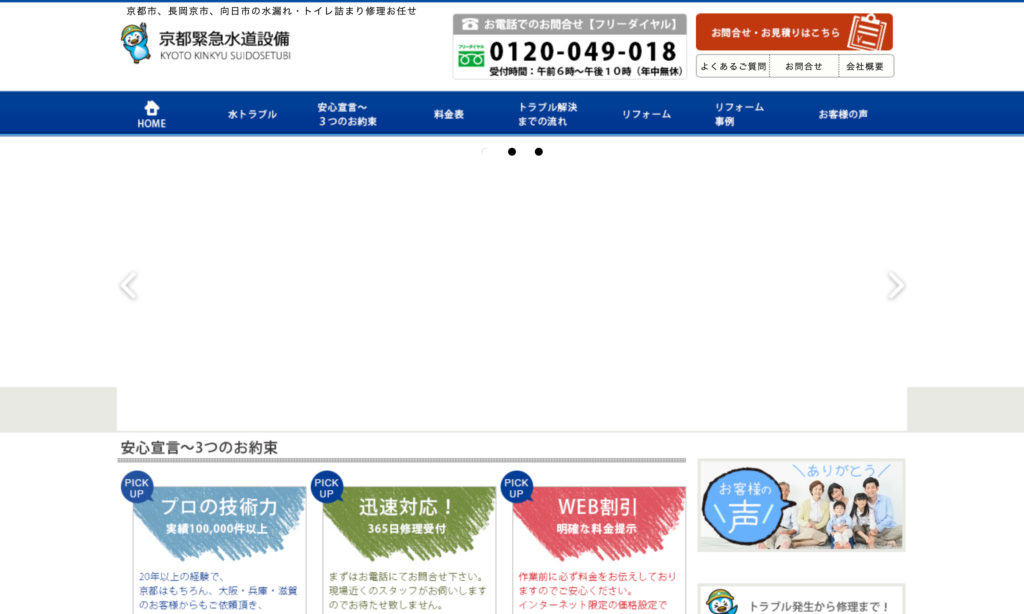The image size is (1024, 614).
Task: Click the トラブル発生から修理まで！ banner
Action: tap(801, 599)
